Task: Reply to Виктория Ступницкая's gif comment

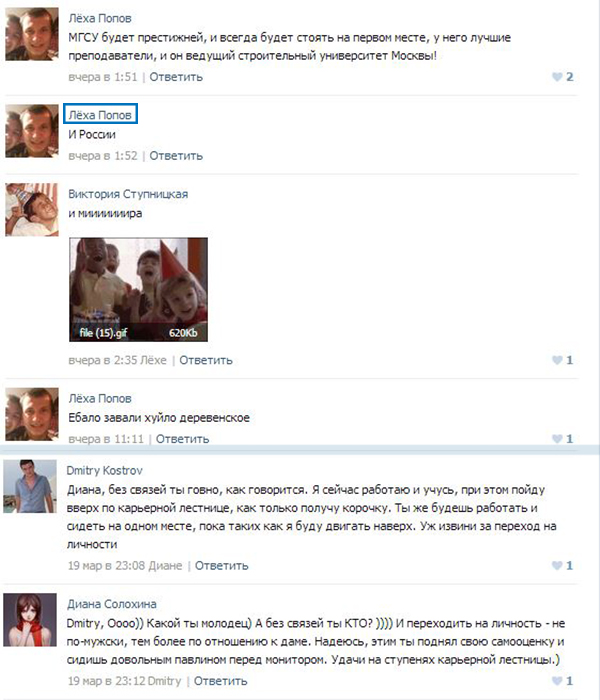Action: pos(206,360)
